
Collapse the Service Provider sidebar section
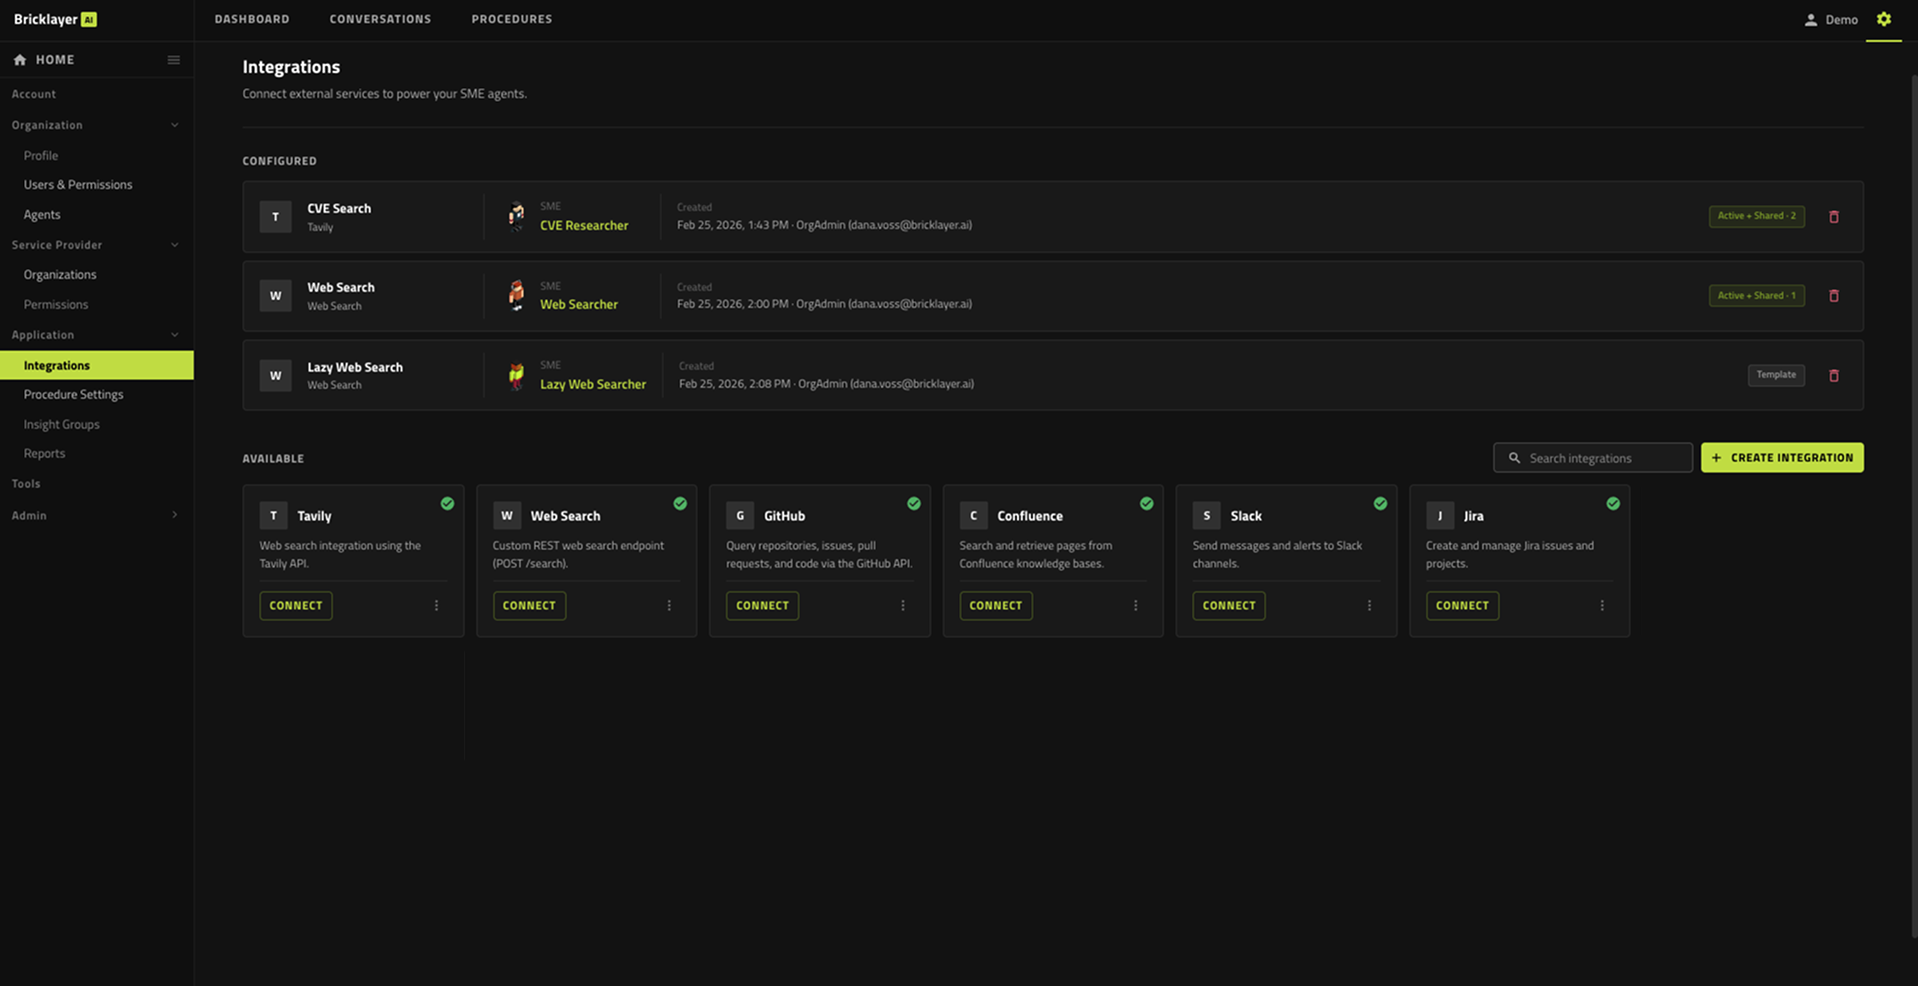pyautogui.click(x=175, y=245)
